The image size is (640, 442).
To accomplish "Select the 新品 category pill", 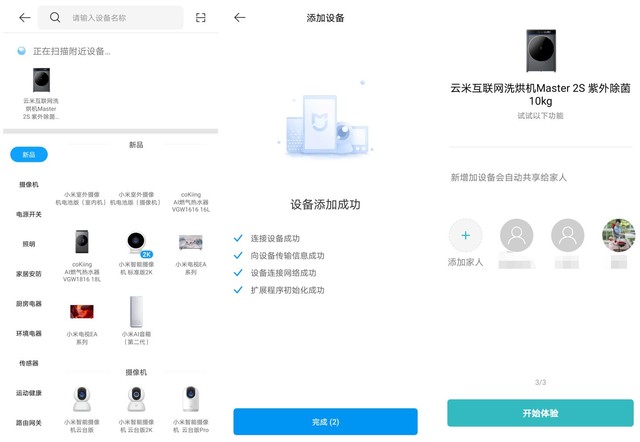I will 29,155.
